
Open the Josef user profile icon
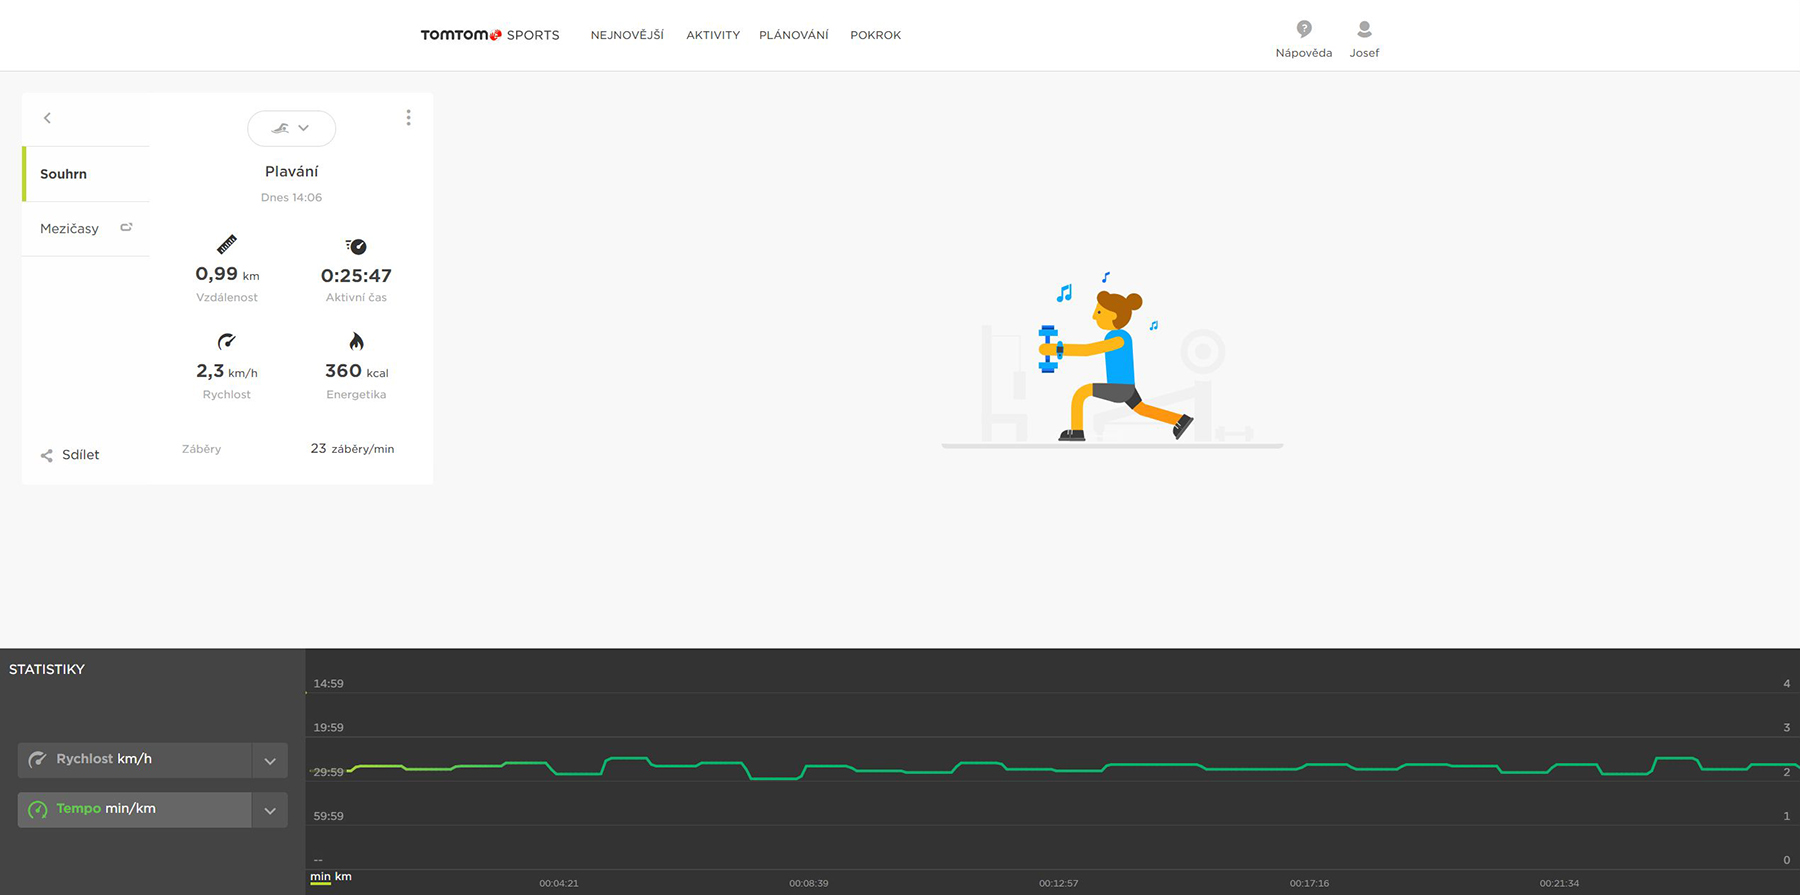tap(1364, 30)
